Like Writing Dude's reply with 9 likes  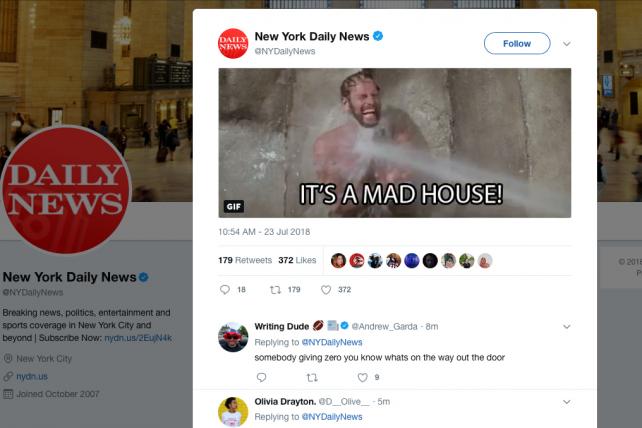363,377
